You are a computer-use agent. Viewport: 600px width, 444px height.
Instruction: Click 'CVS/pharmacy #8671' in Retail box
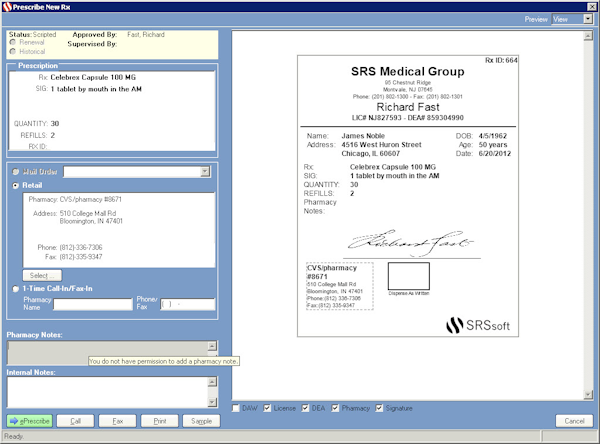point(90,199)
